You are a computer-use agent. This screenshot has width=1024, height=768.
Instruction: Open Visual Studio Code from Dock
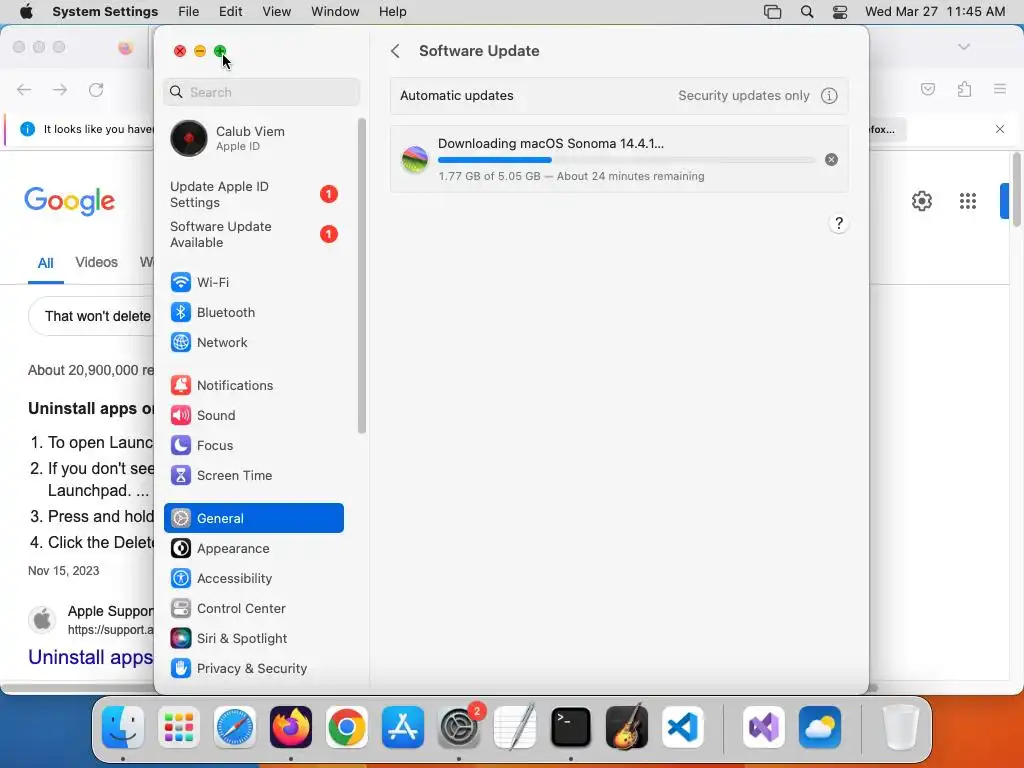click(683, 727)
